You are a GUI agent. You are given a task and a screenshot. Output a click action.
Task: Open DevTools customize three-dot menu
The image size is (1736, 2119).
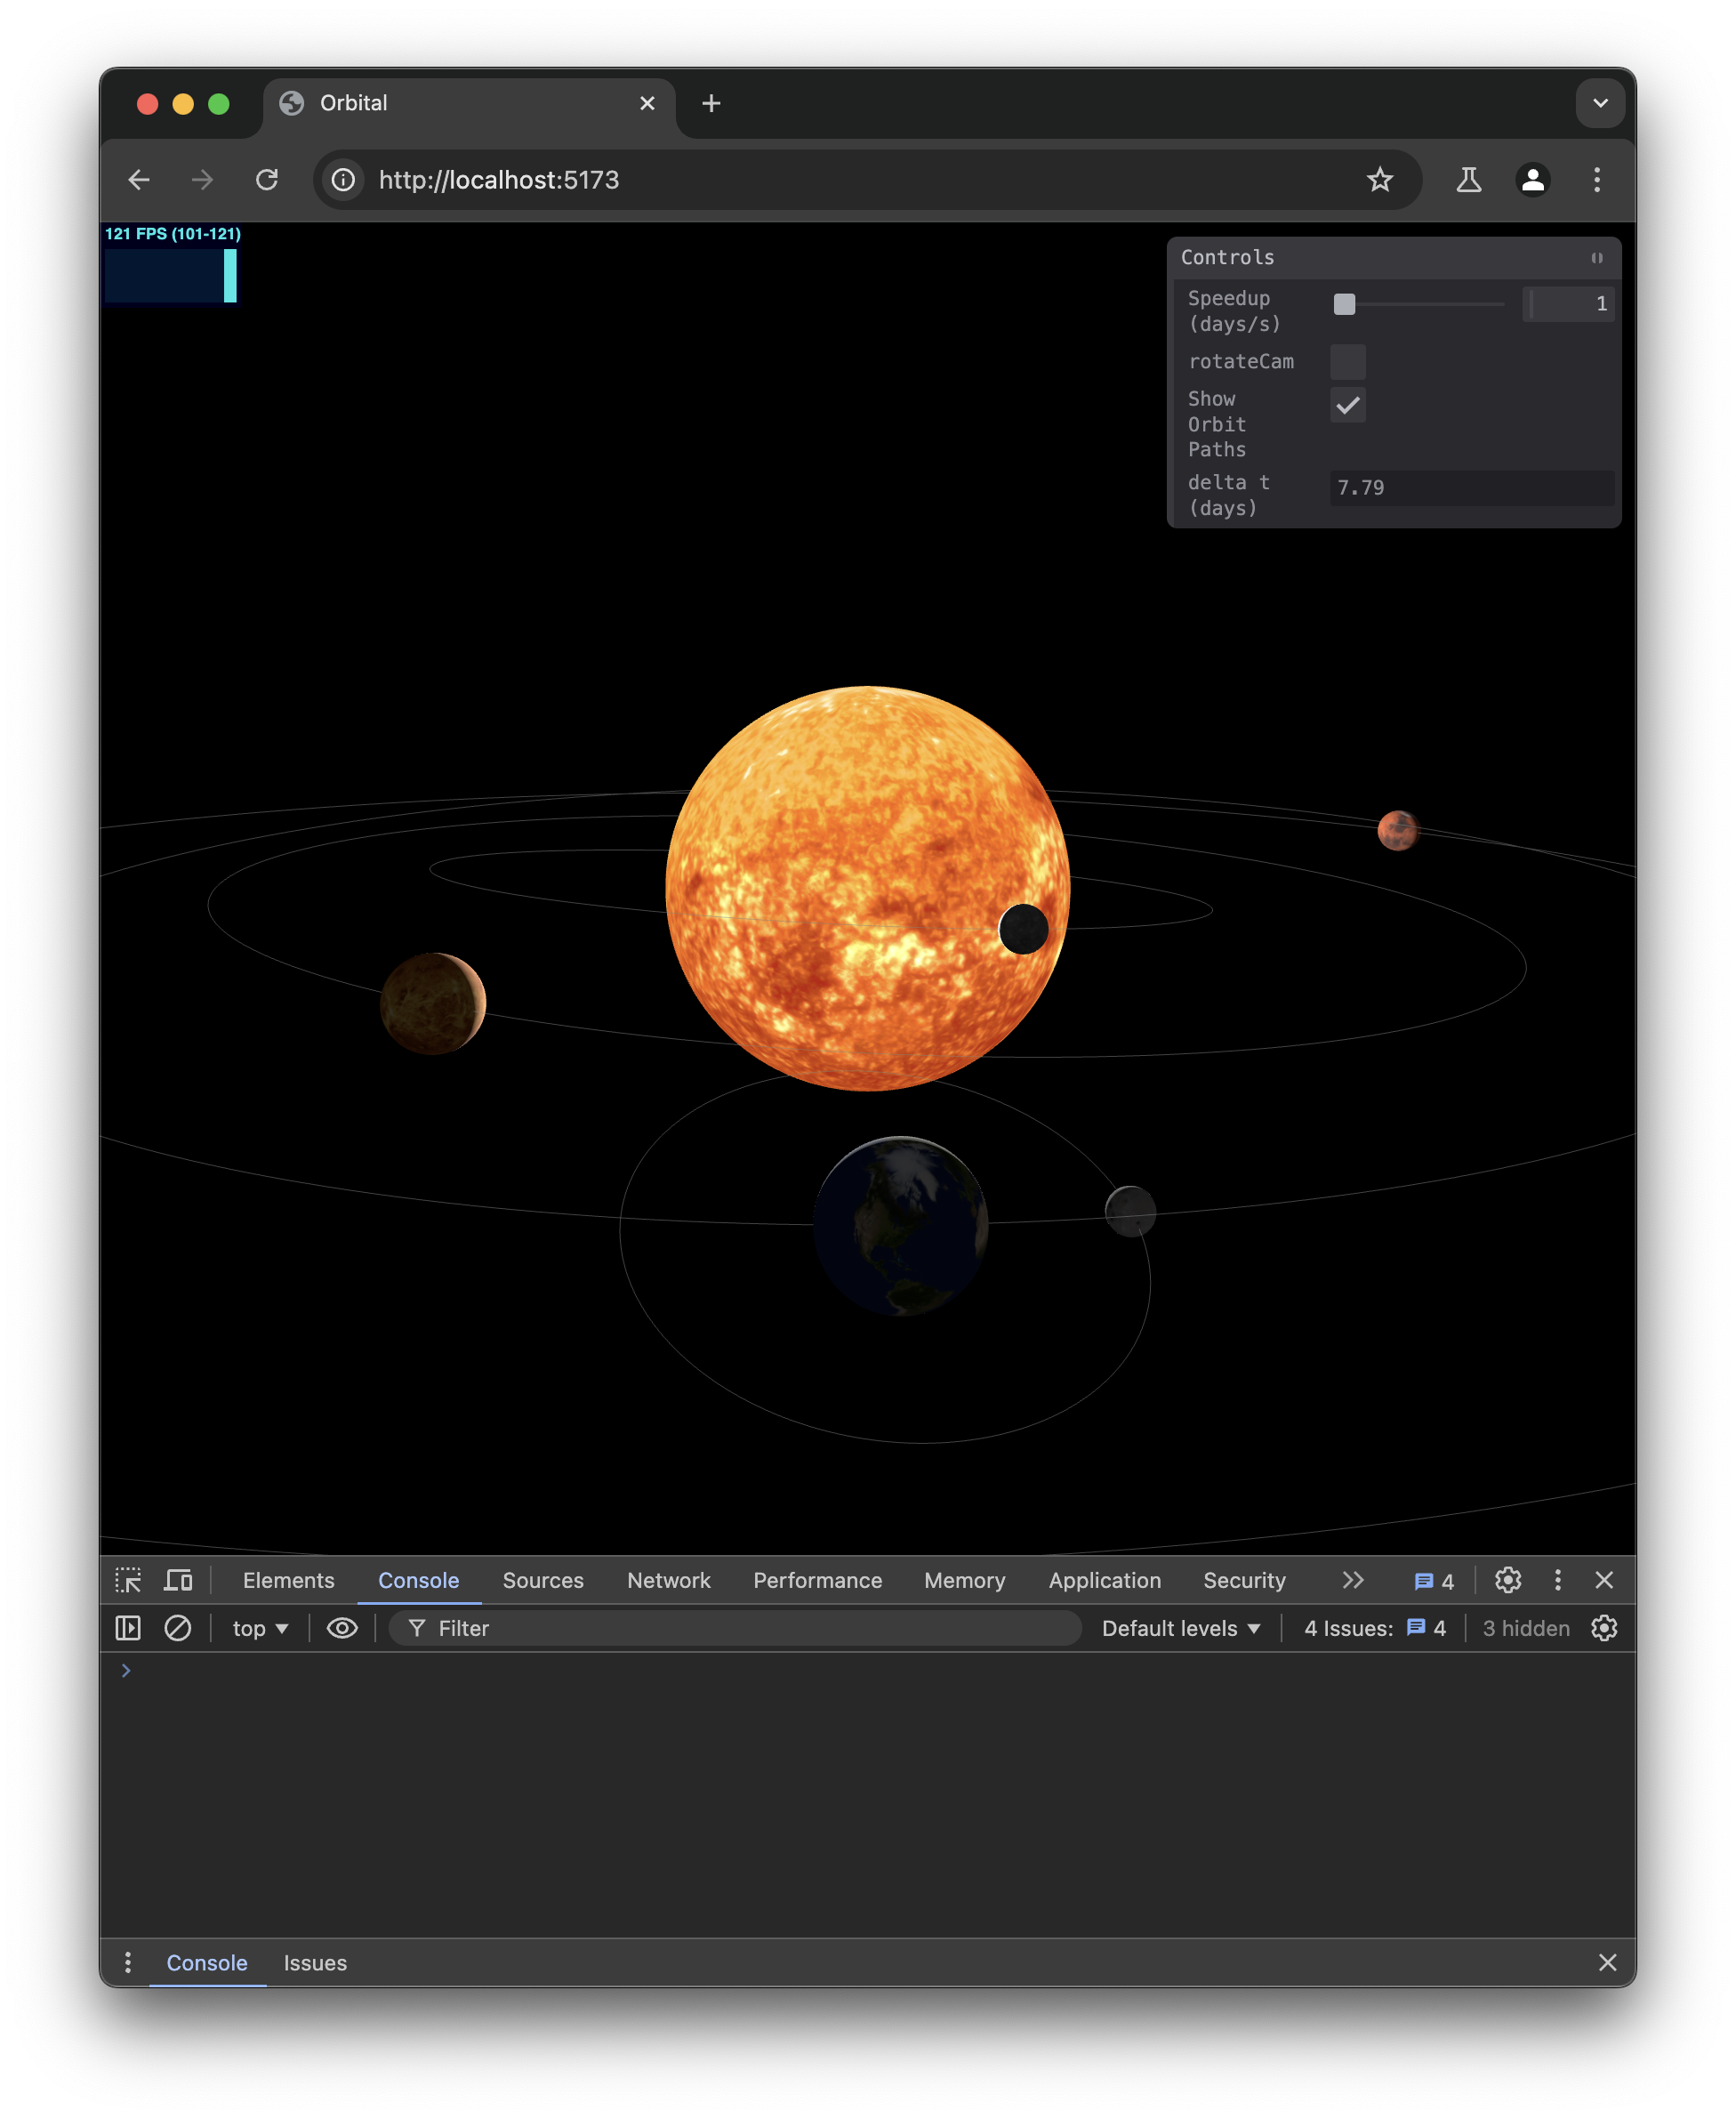1557,1580
